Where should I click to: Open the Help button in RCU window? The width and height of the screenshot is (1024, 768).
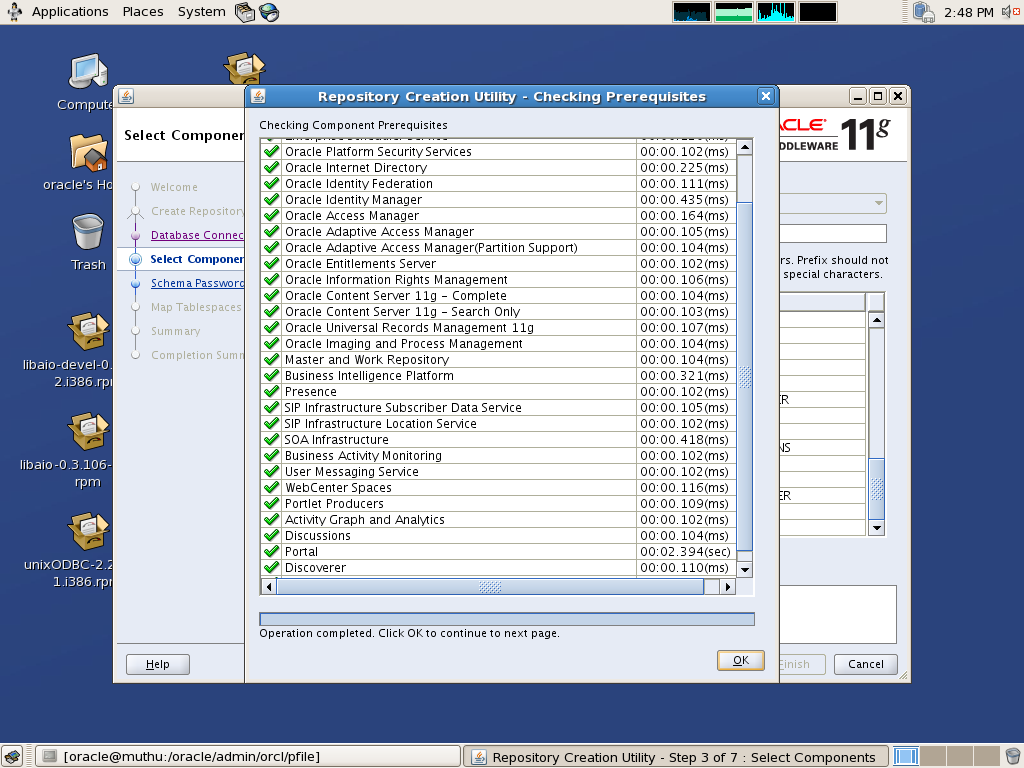click(x=157, y=664)
